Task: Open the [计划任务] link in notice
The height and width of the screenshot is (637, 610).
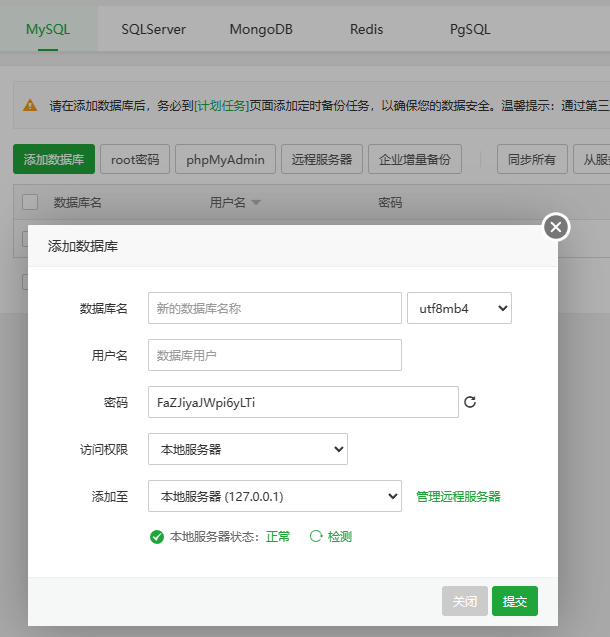Action: [x=221, y=106]
